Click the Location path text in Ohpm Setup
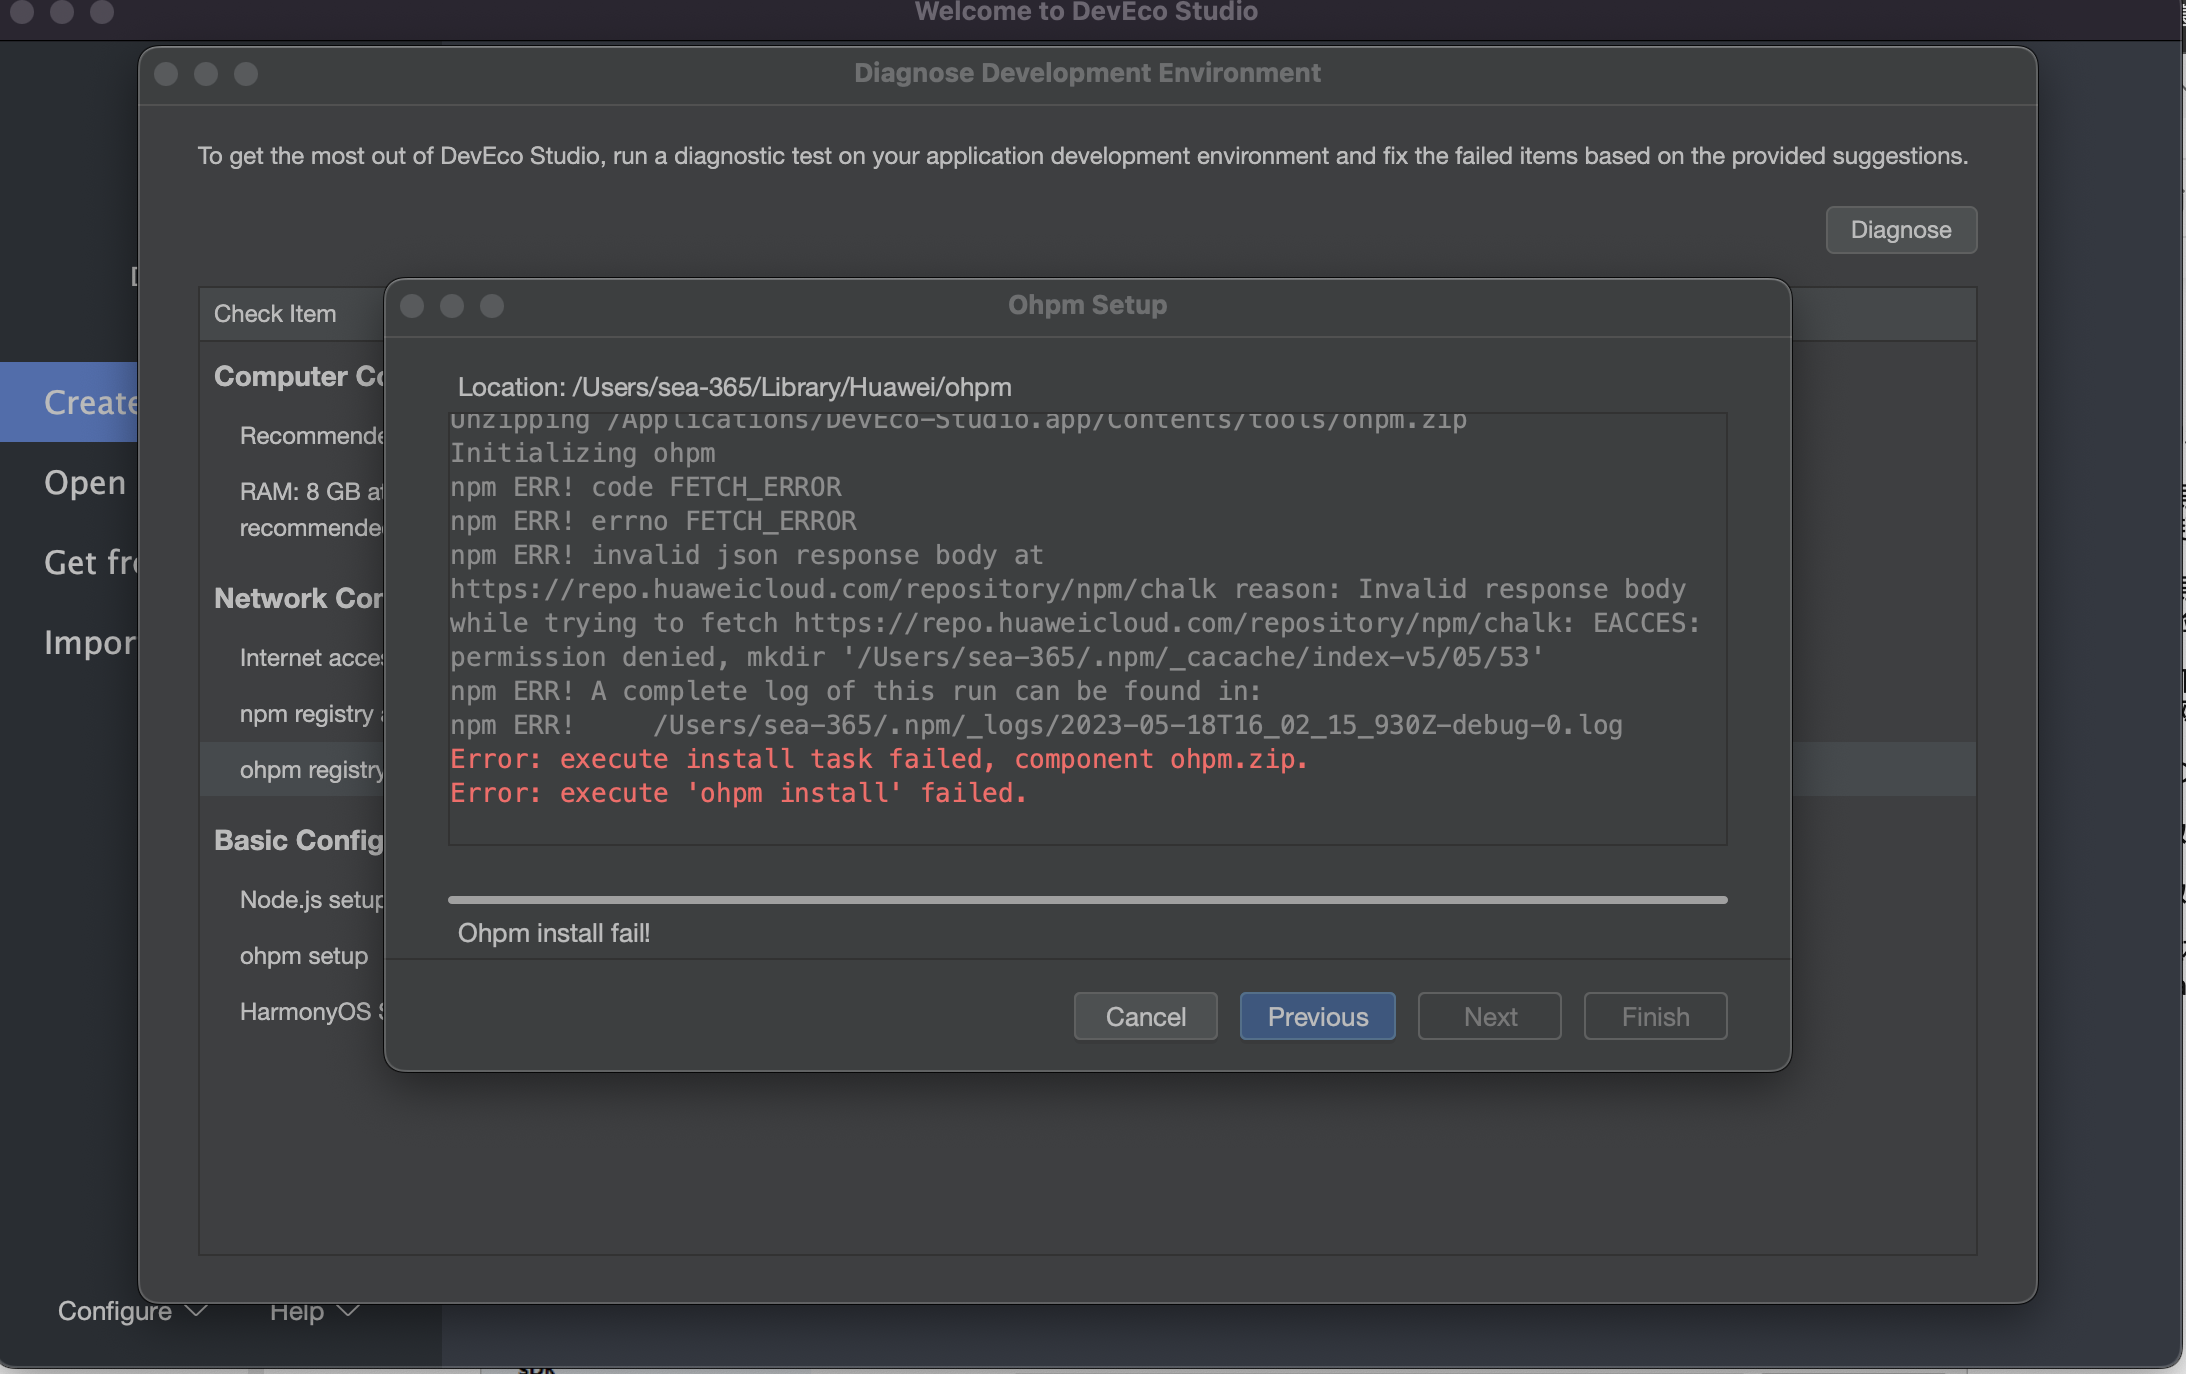This screenshot has height=1374, width=2186. 734,387
